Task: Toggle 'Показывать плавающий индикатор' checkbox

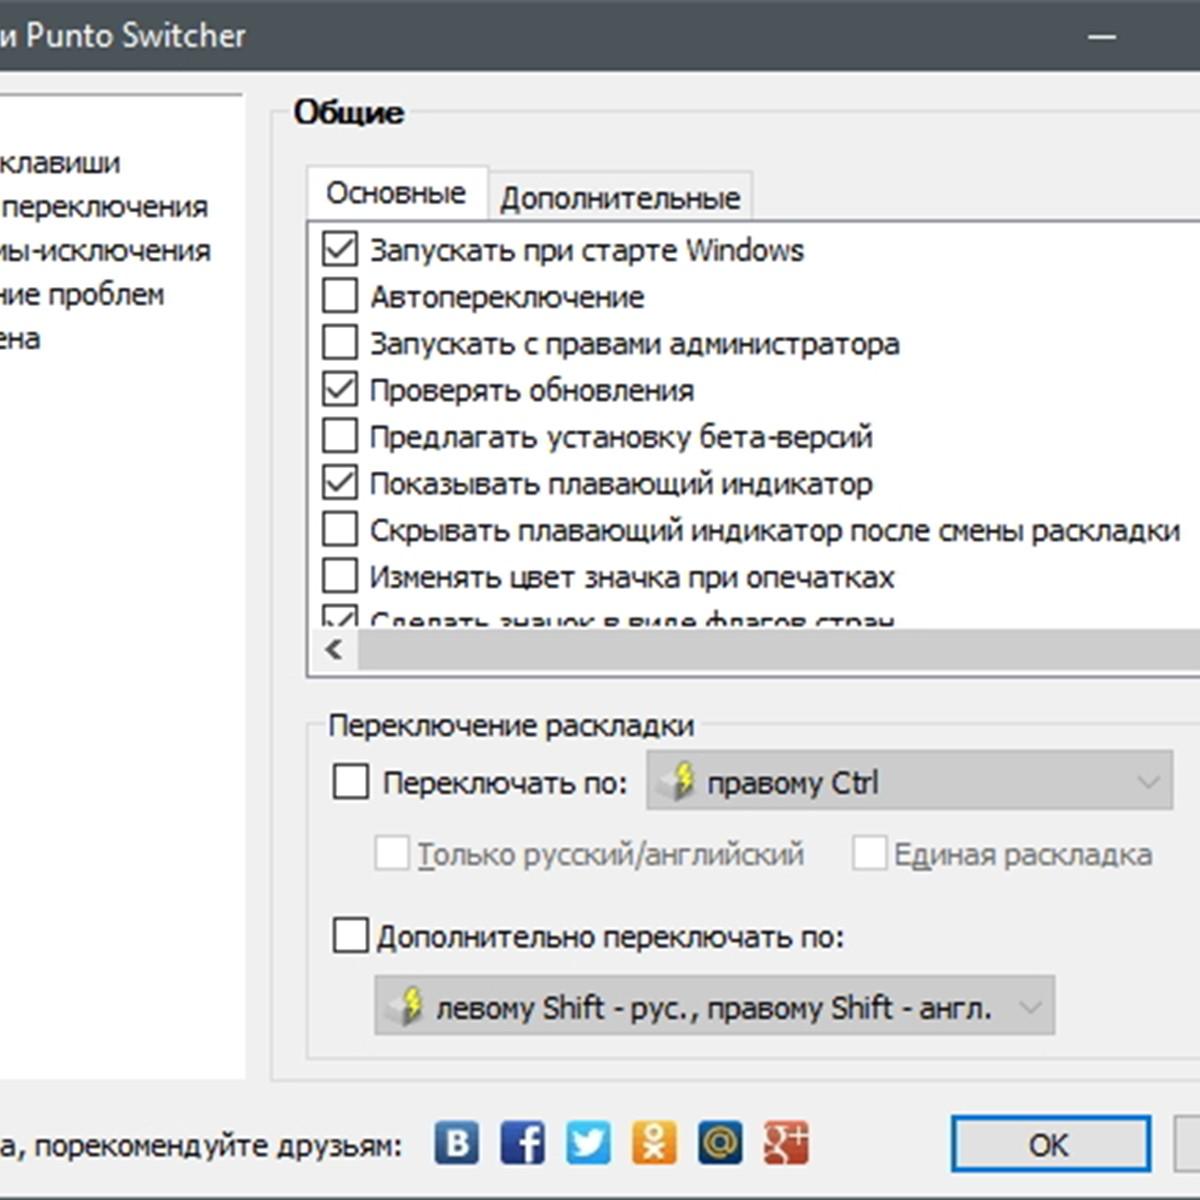Action: (x=340, y=482)
